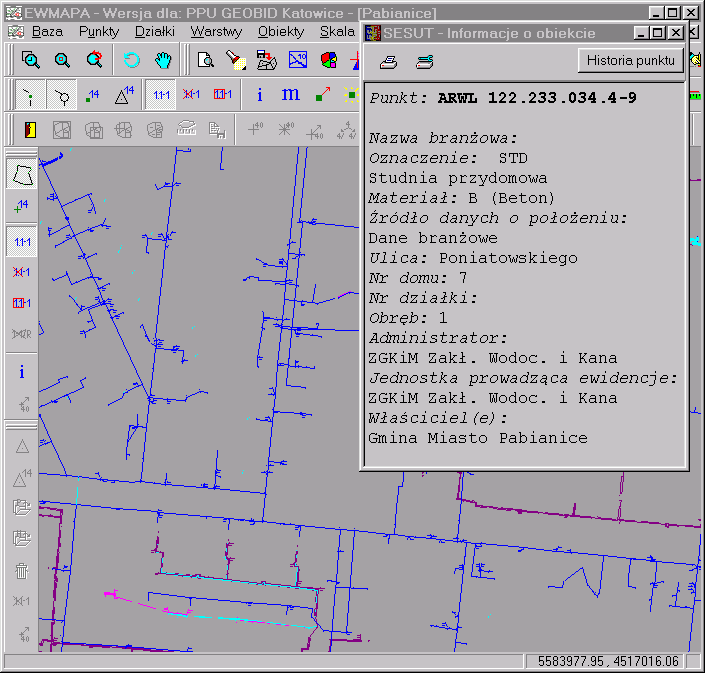Click the coordinates field in status bar
This screenshot has width=705, height=673.
[x=608, y=661]
